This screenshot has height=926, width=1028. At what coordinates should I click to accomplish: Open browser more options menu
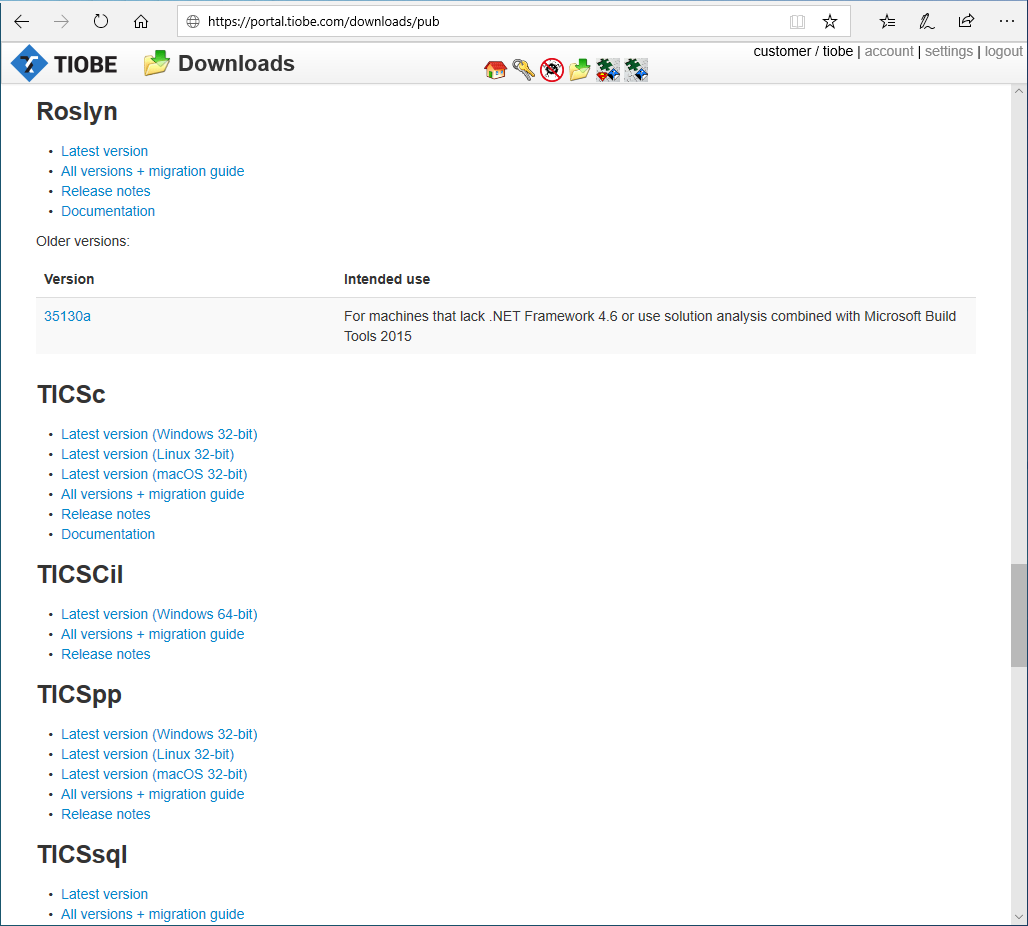[x=1006, y=22]
